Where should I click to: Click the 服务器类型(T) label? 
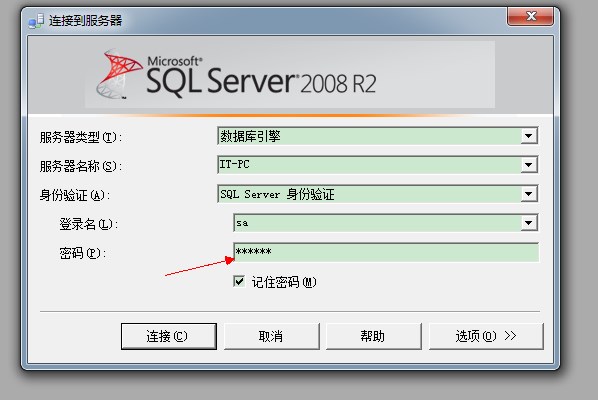80,137
